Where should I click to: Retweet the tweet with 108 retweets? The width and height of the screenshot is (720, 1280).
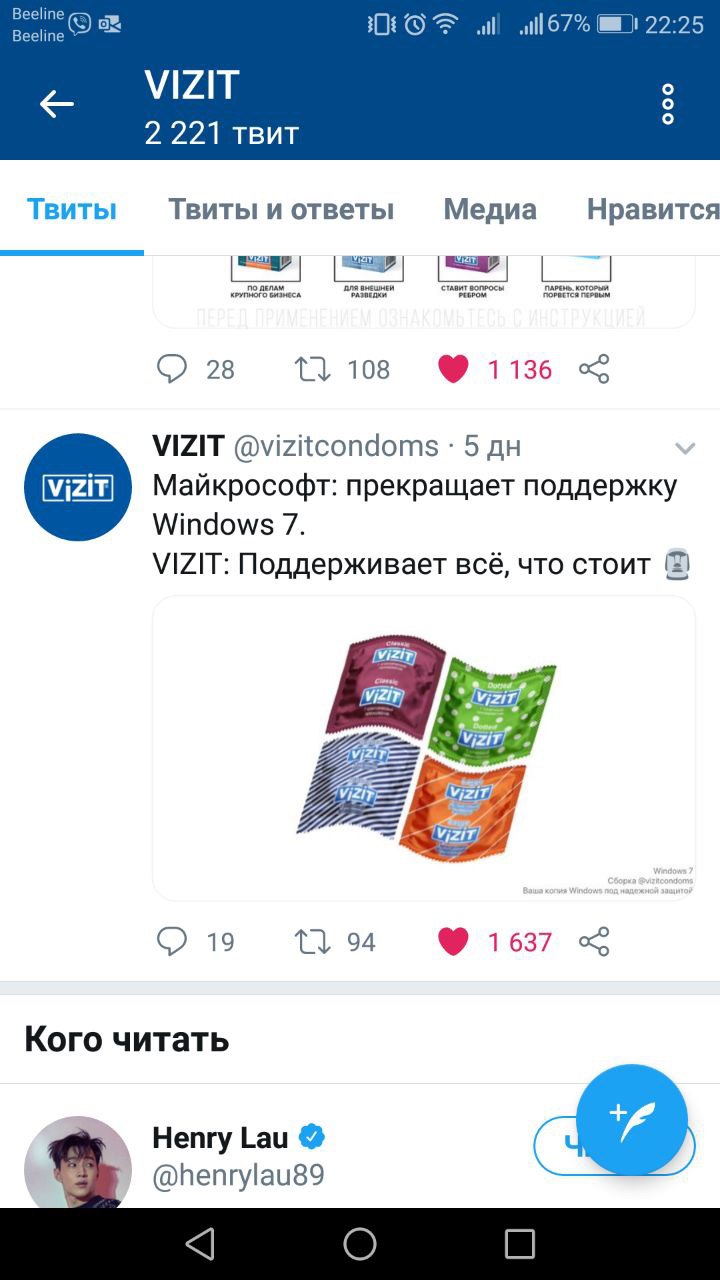click(313, 369)
